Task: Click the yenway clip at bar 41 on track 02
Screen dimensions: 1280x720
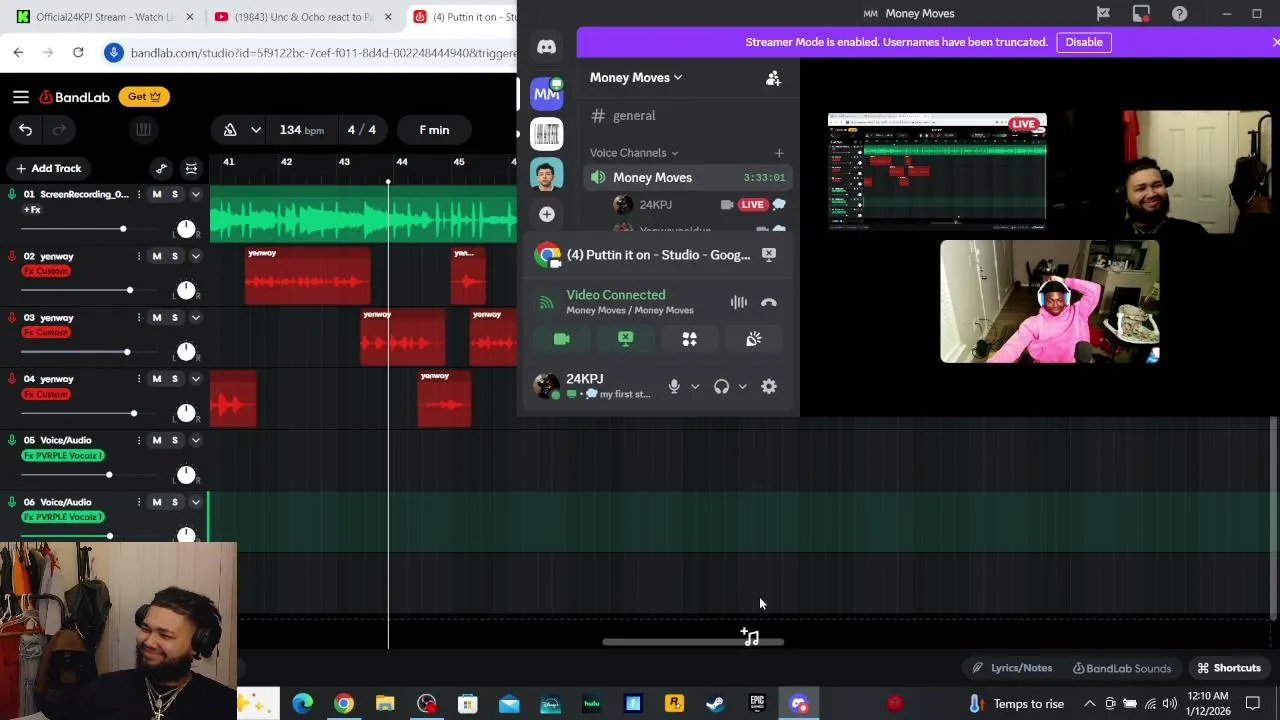Action: pos(307,275)
